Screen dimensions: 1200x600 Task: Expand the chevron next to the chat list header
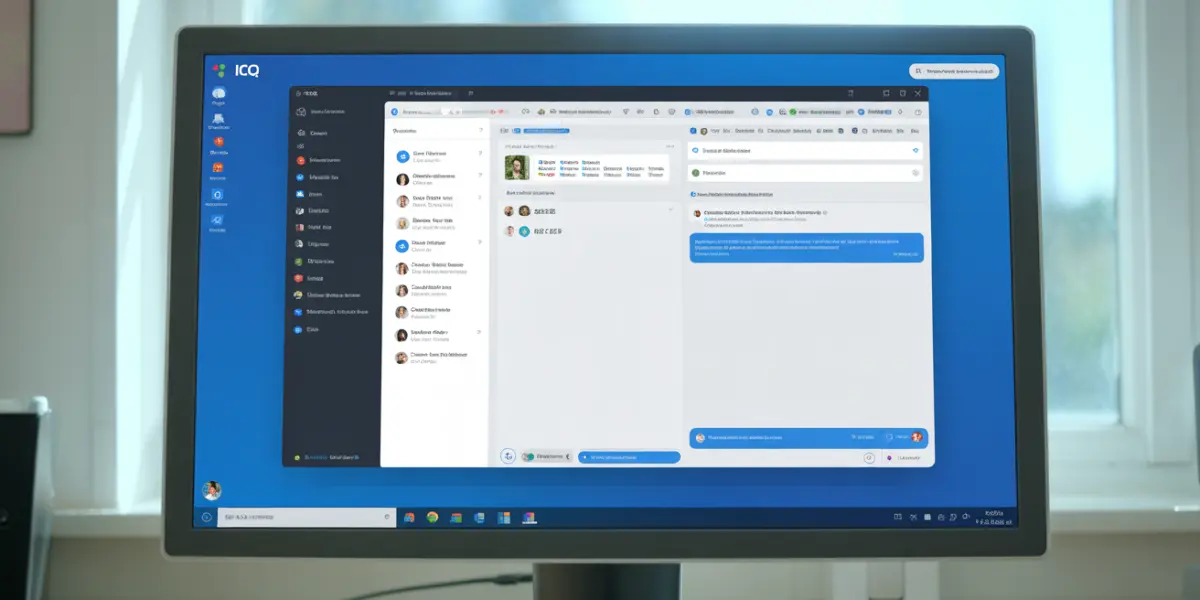(480, 130)
